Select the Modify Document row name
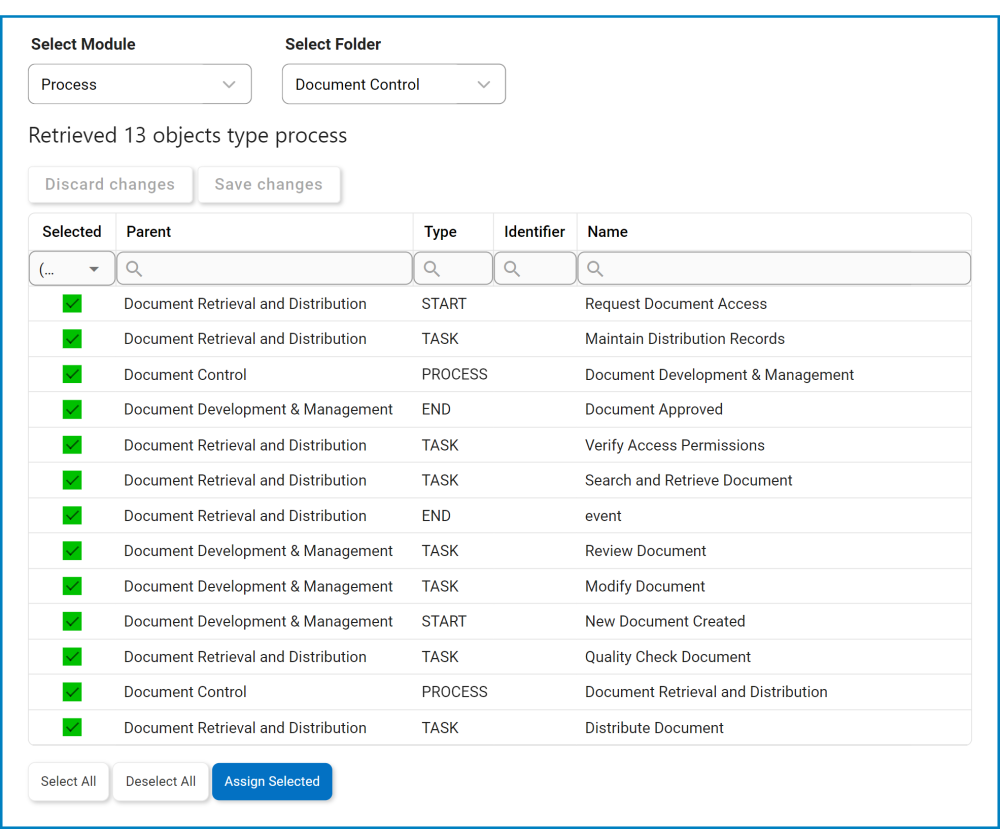 [x=645, y=587]
